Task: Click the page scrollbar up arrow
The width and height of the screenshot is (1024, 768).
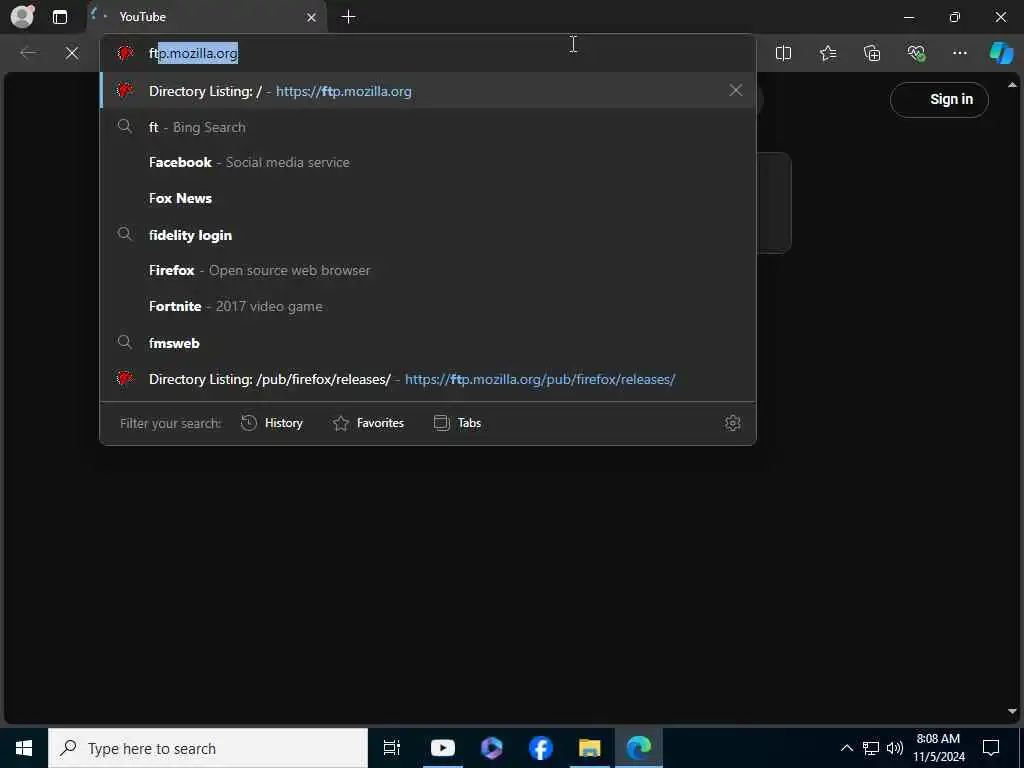Action: tap(1012, 86)
